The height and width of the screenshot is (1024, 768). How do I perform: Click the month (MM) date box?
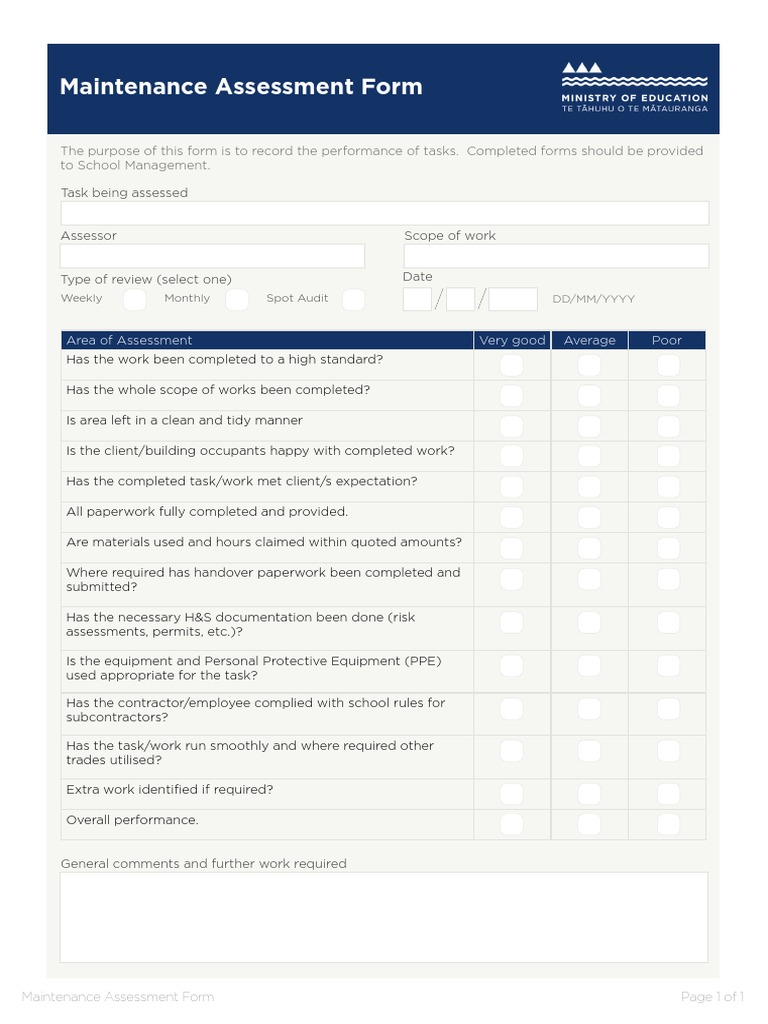point(461,299)
